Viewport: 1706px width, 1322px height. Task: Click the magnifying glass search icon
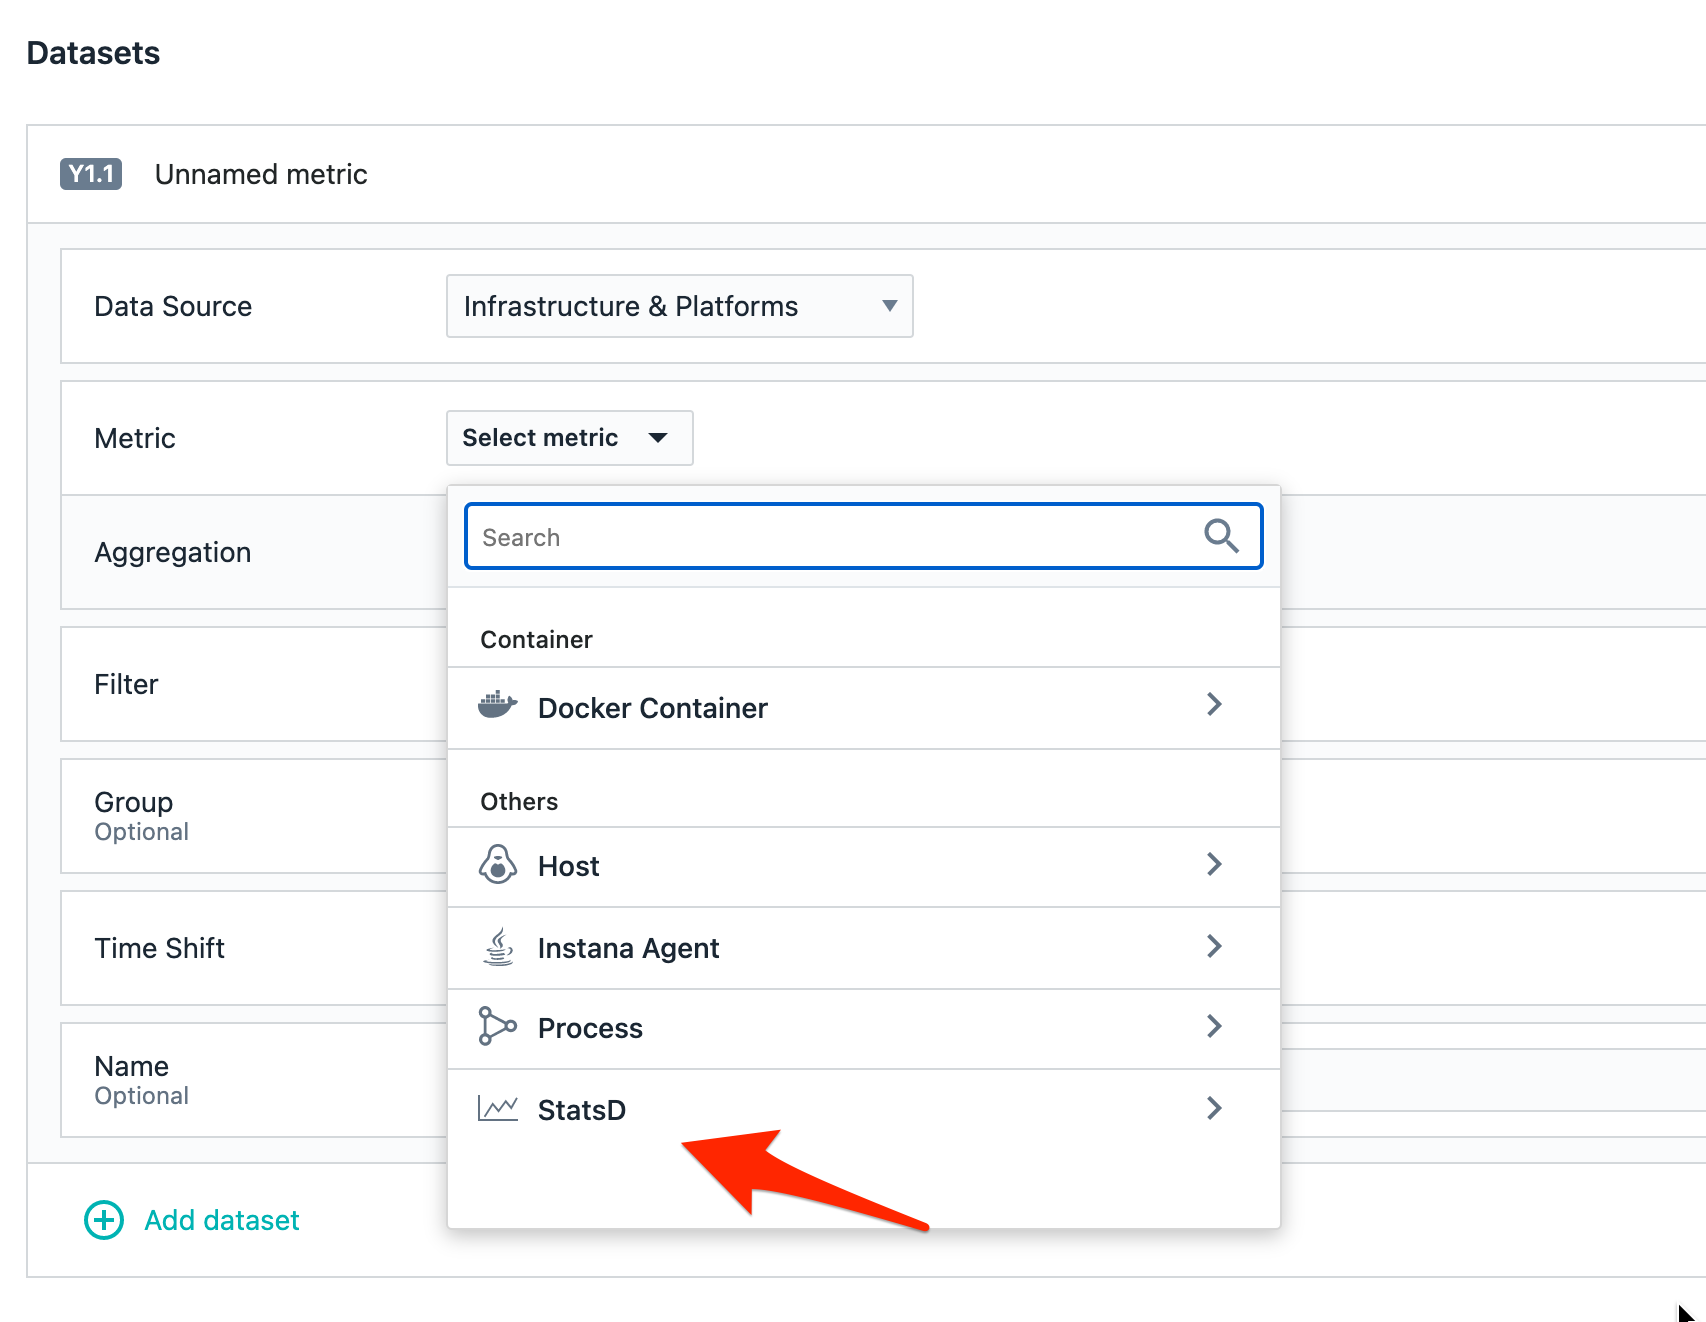(1221, 536)
